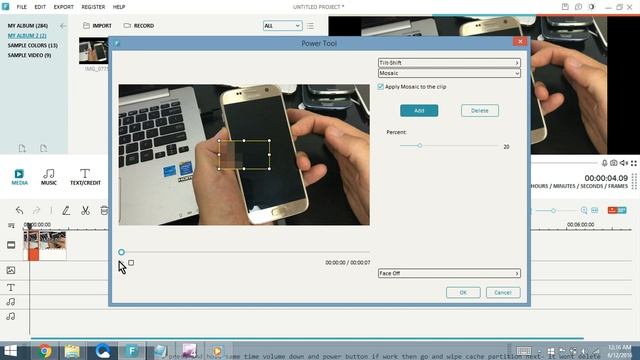Viewport: 640px width, 360px height.
Task: Click OK in Power Tool dialog
Action: (463, 293)
